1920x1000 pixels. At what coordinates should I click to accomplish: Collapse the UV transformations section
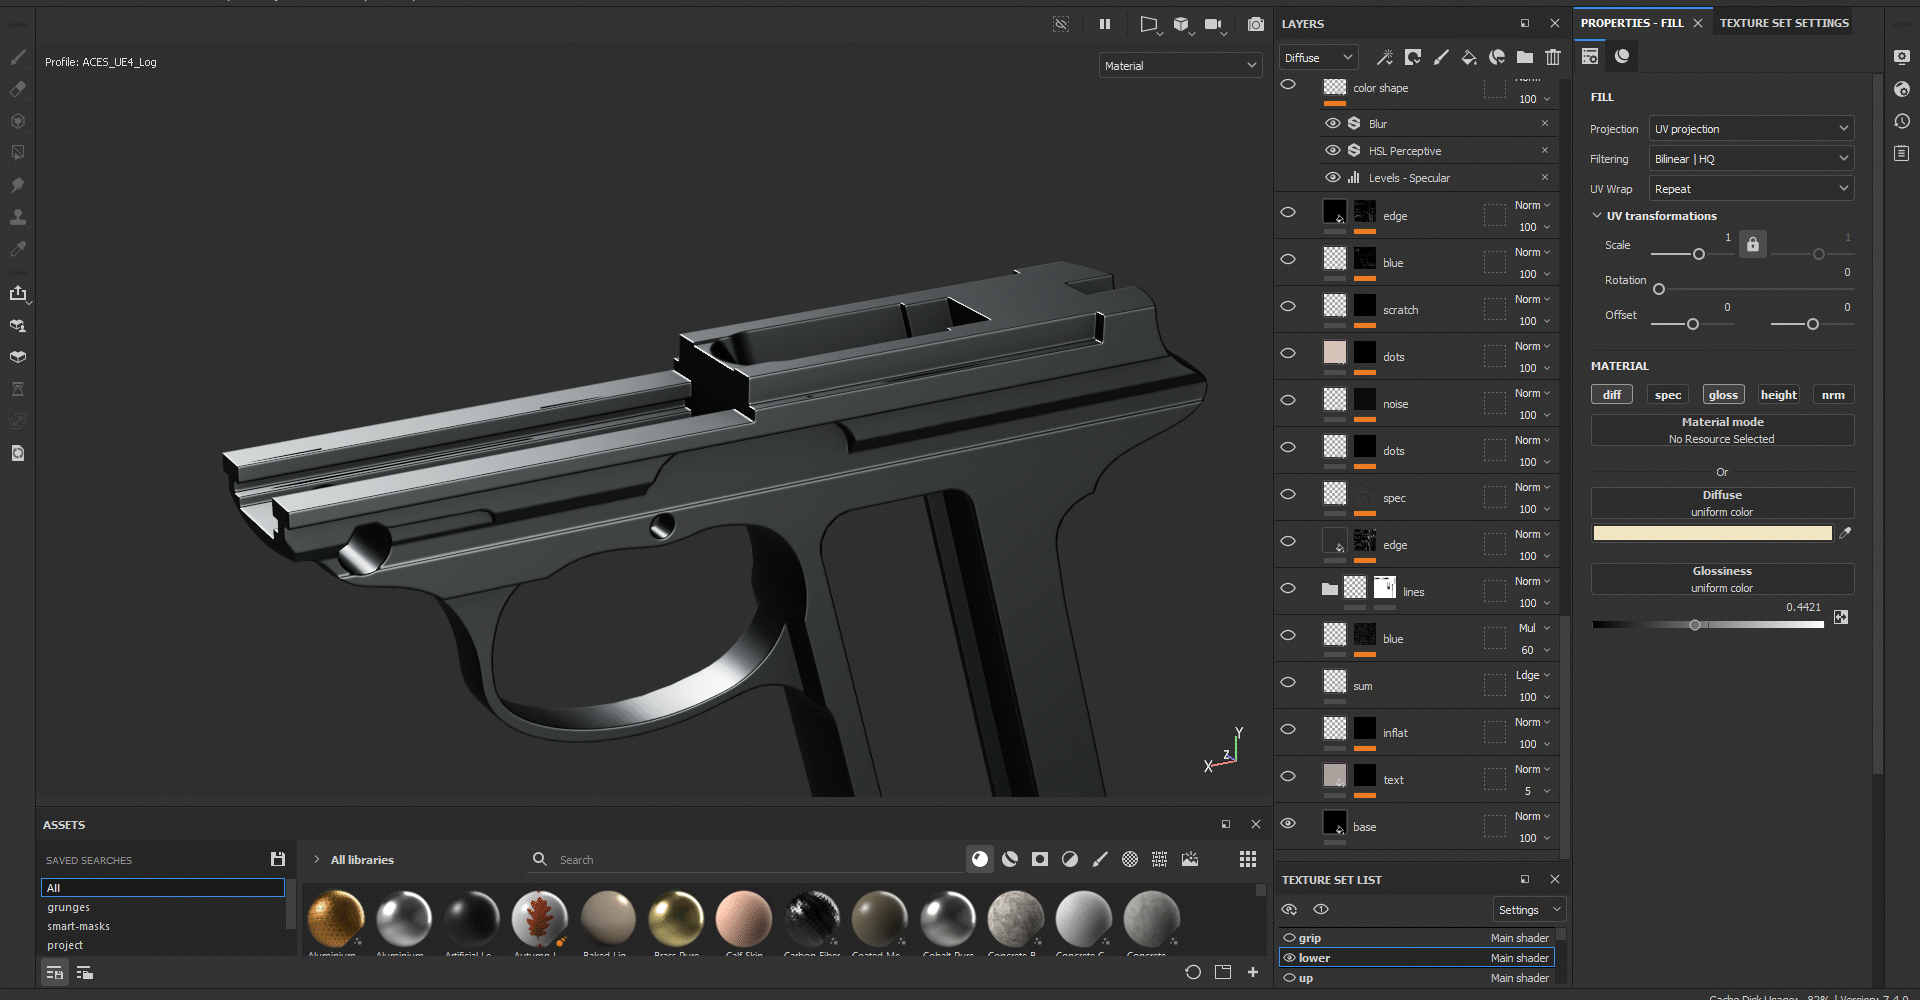[x=1597, y=216]
